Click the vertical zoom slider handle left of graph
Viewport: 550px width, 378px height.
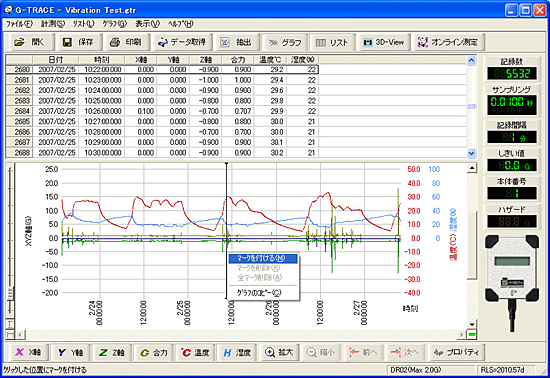(x=10, y=292)
